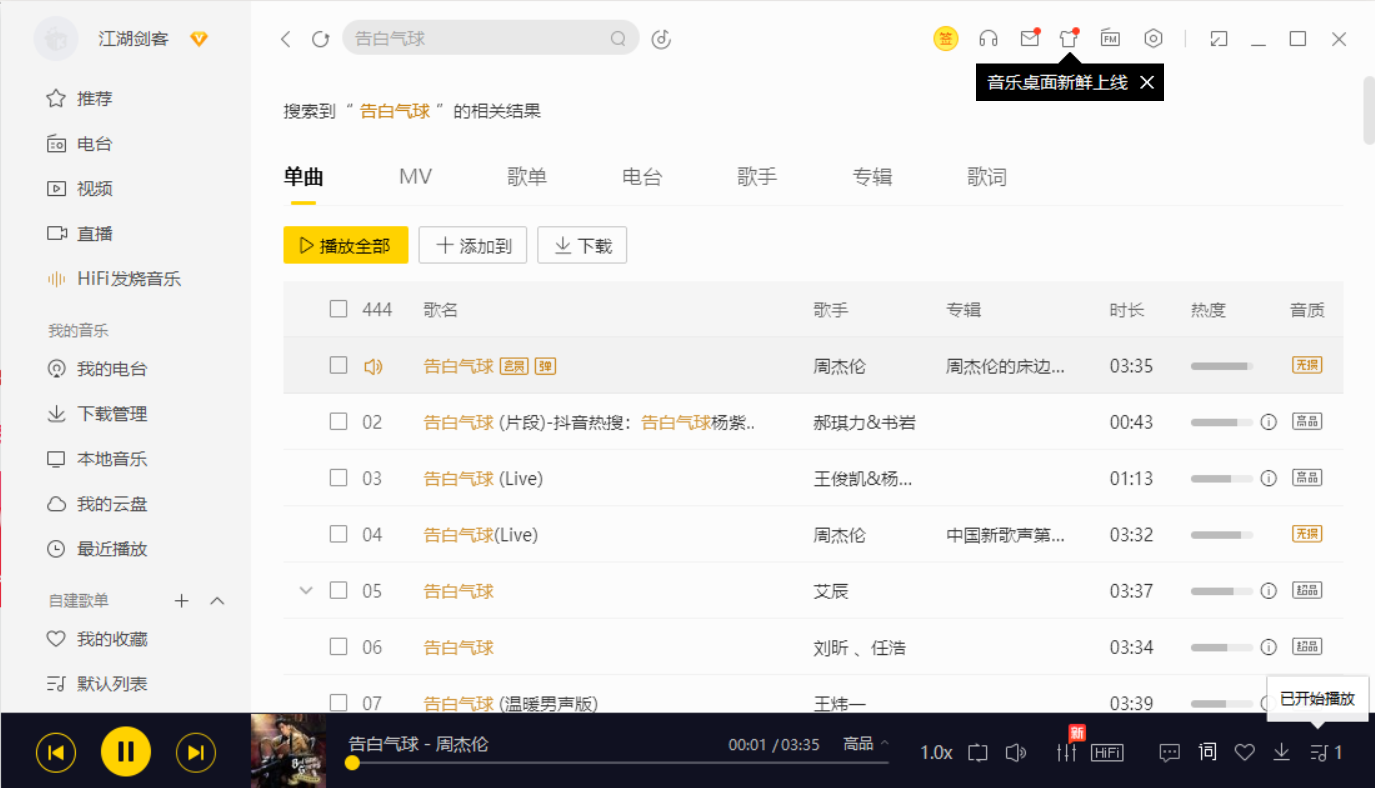Open the album cover thumbnail

288,751
